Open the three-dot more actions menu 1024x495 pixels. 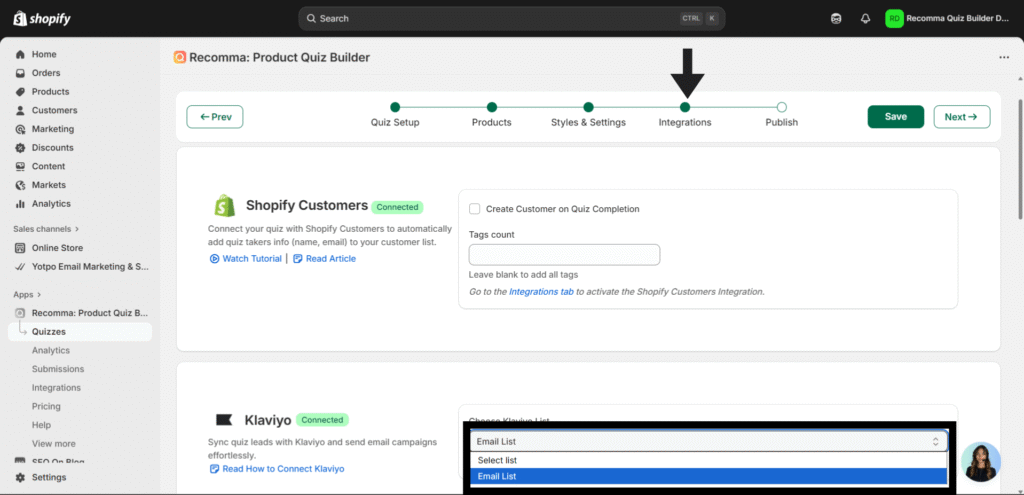tap(1004, 58)
